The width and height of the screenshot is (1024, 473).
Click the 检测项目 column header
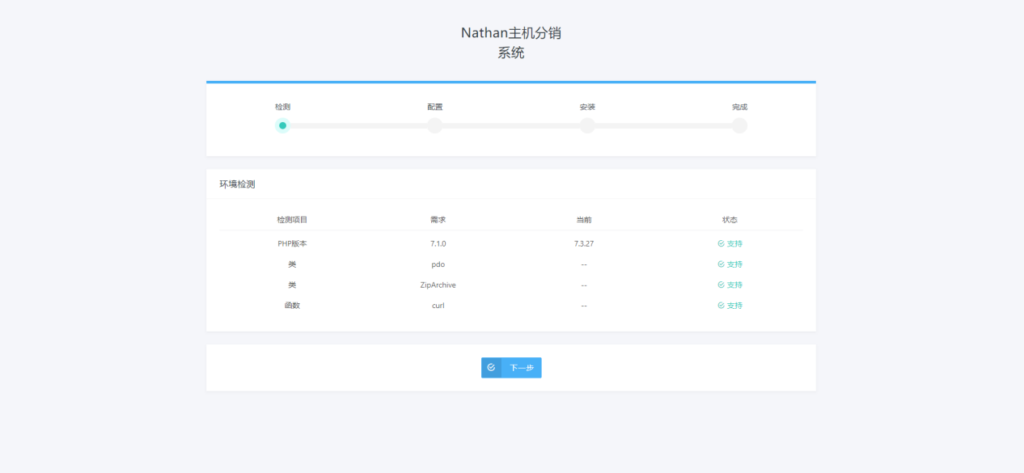(x=292, y=220)
